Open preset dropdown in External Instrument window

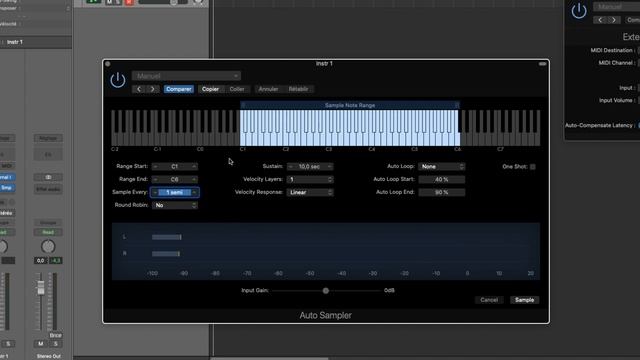[x=617, y=7]
